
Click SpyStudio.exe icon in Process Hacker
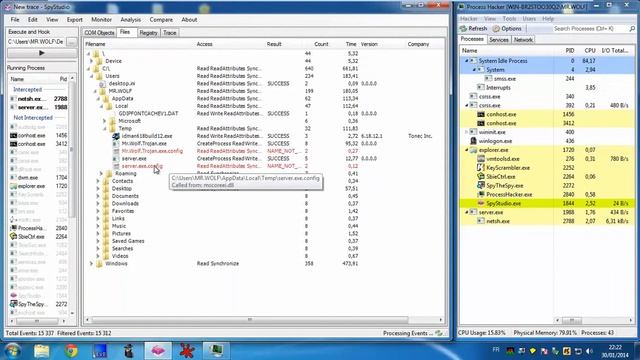481,203
